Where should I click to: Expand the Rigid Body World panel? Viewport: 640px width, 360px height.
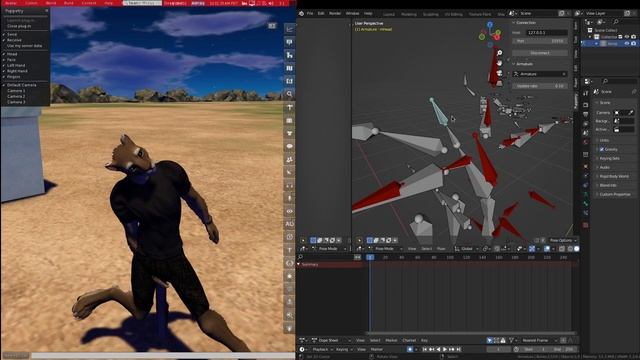click(614, 176)
